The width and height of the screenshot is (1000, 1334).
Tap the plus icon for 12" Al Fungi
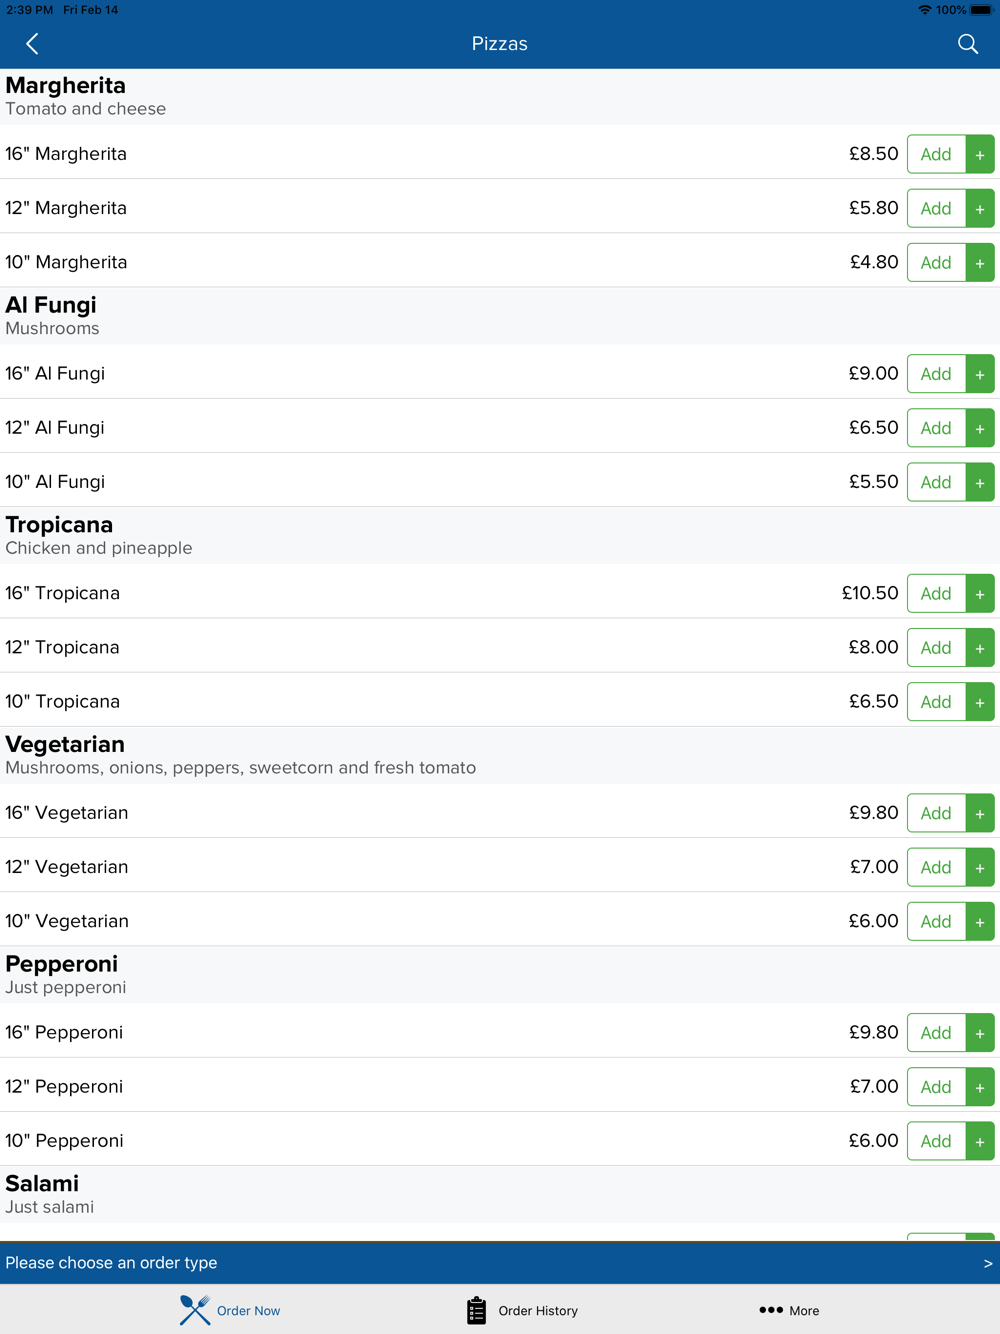[980, 428]
